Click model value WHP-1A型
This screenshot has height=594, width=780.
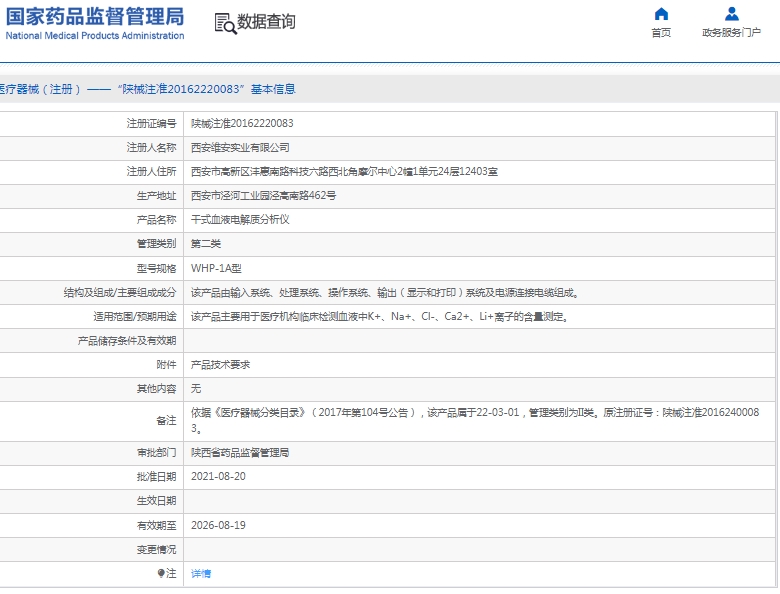coord(216,268)
